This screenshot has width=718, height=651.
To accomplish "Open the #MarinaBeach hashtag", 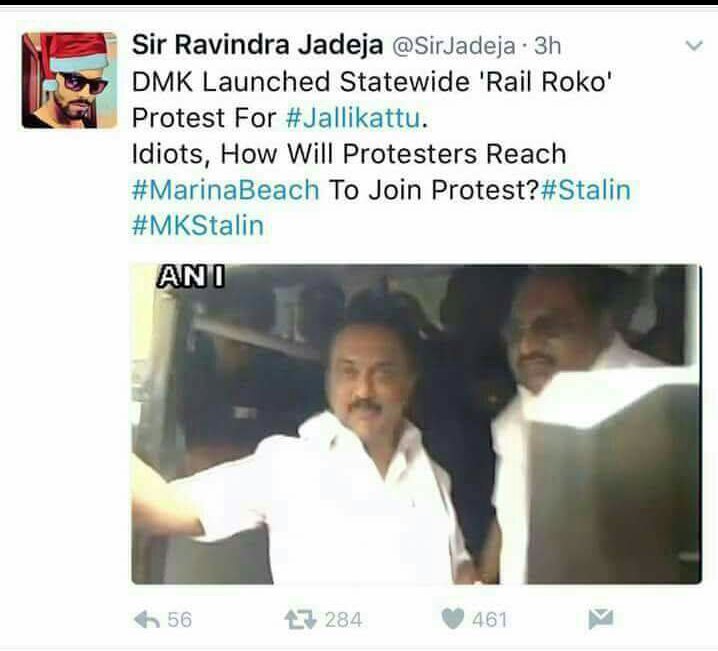I will tap(225, 190).
